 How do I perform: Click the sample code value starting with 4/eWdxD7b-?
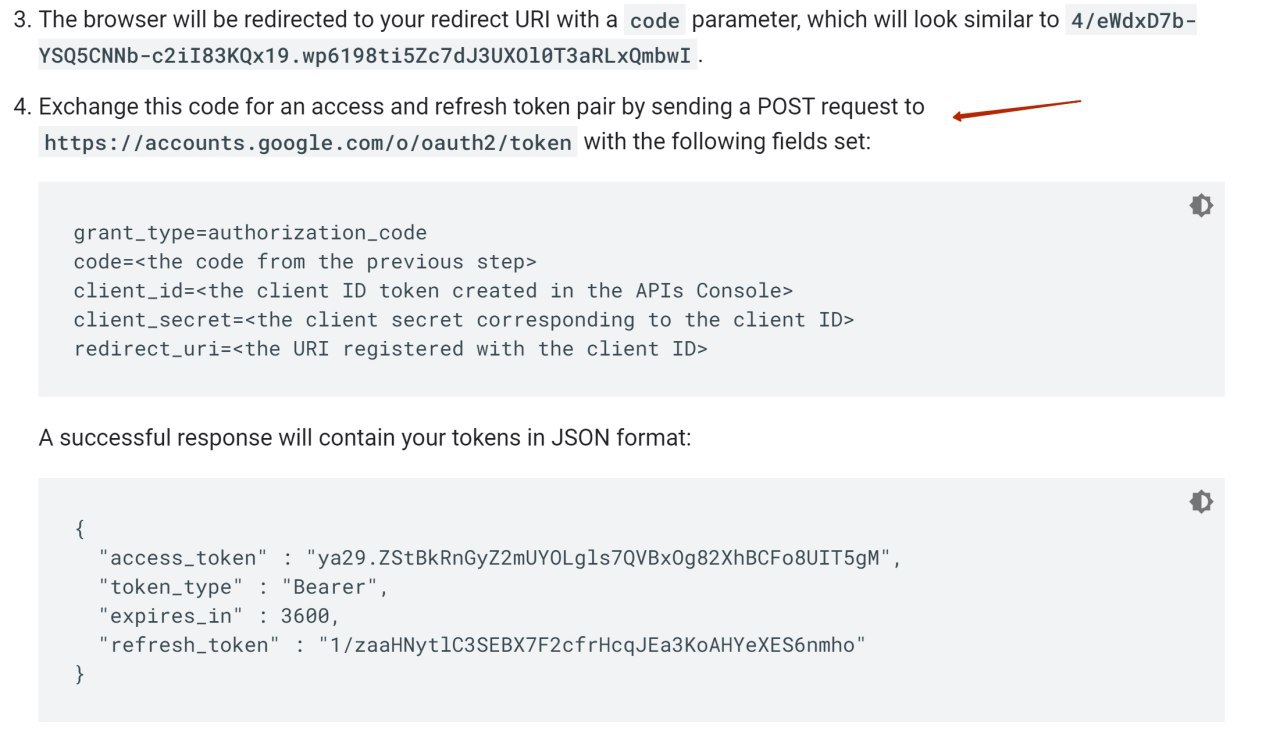click(x=1131, y=21)
